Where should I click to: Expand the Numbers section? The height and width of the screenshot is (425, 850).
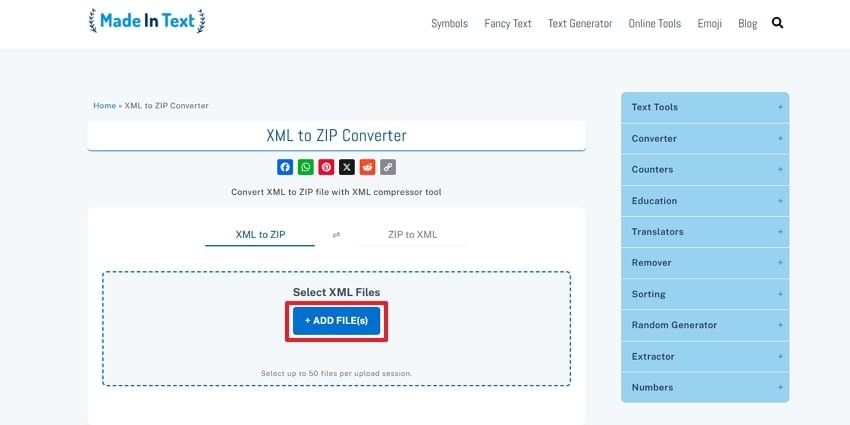coord(705,388)
